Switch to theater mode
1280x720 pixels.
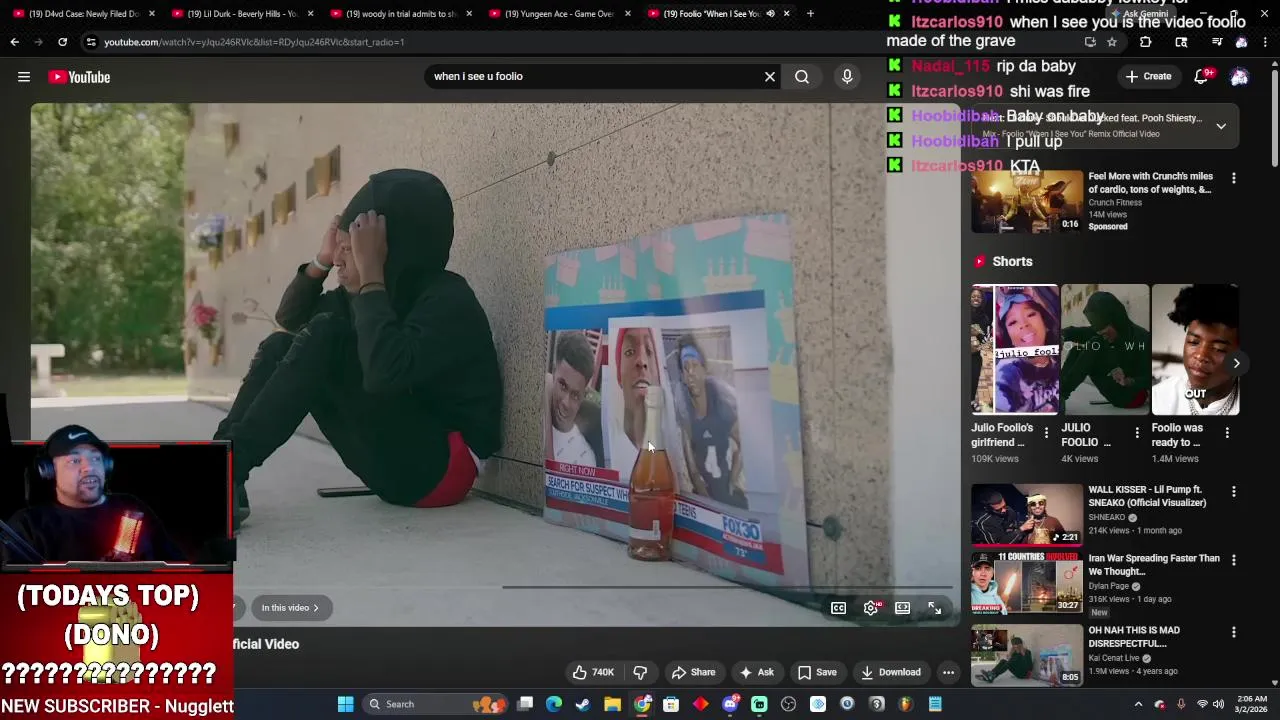click(902, 608)
